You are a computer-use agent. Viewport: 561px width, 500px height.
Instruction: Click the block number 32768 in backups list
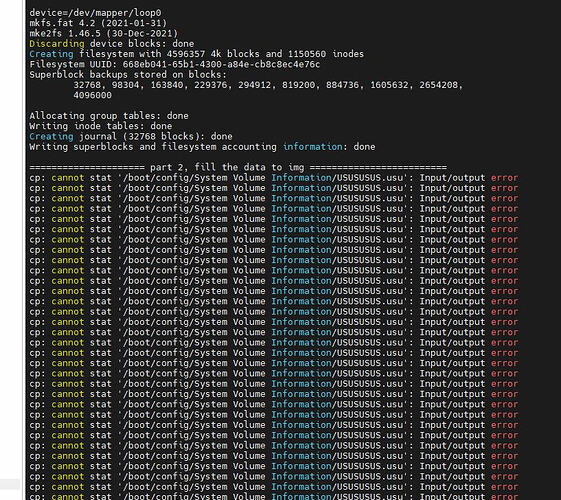(87, 85)
